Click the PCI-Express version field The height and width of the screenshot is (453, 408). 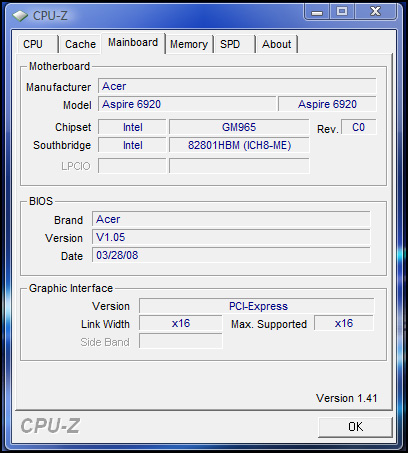click(257, 306)
